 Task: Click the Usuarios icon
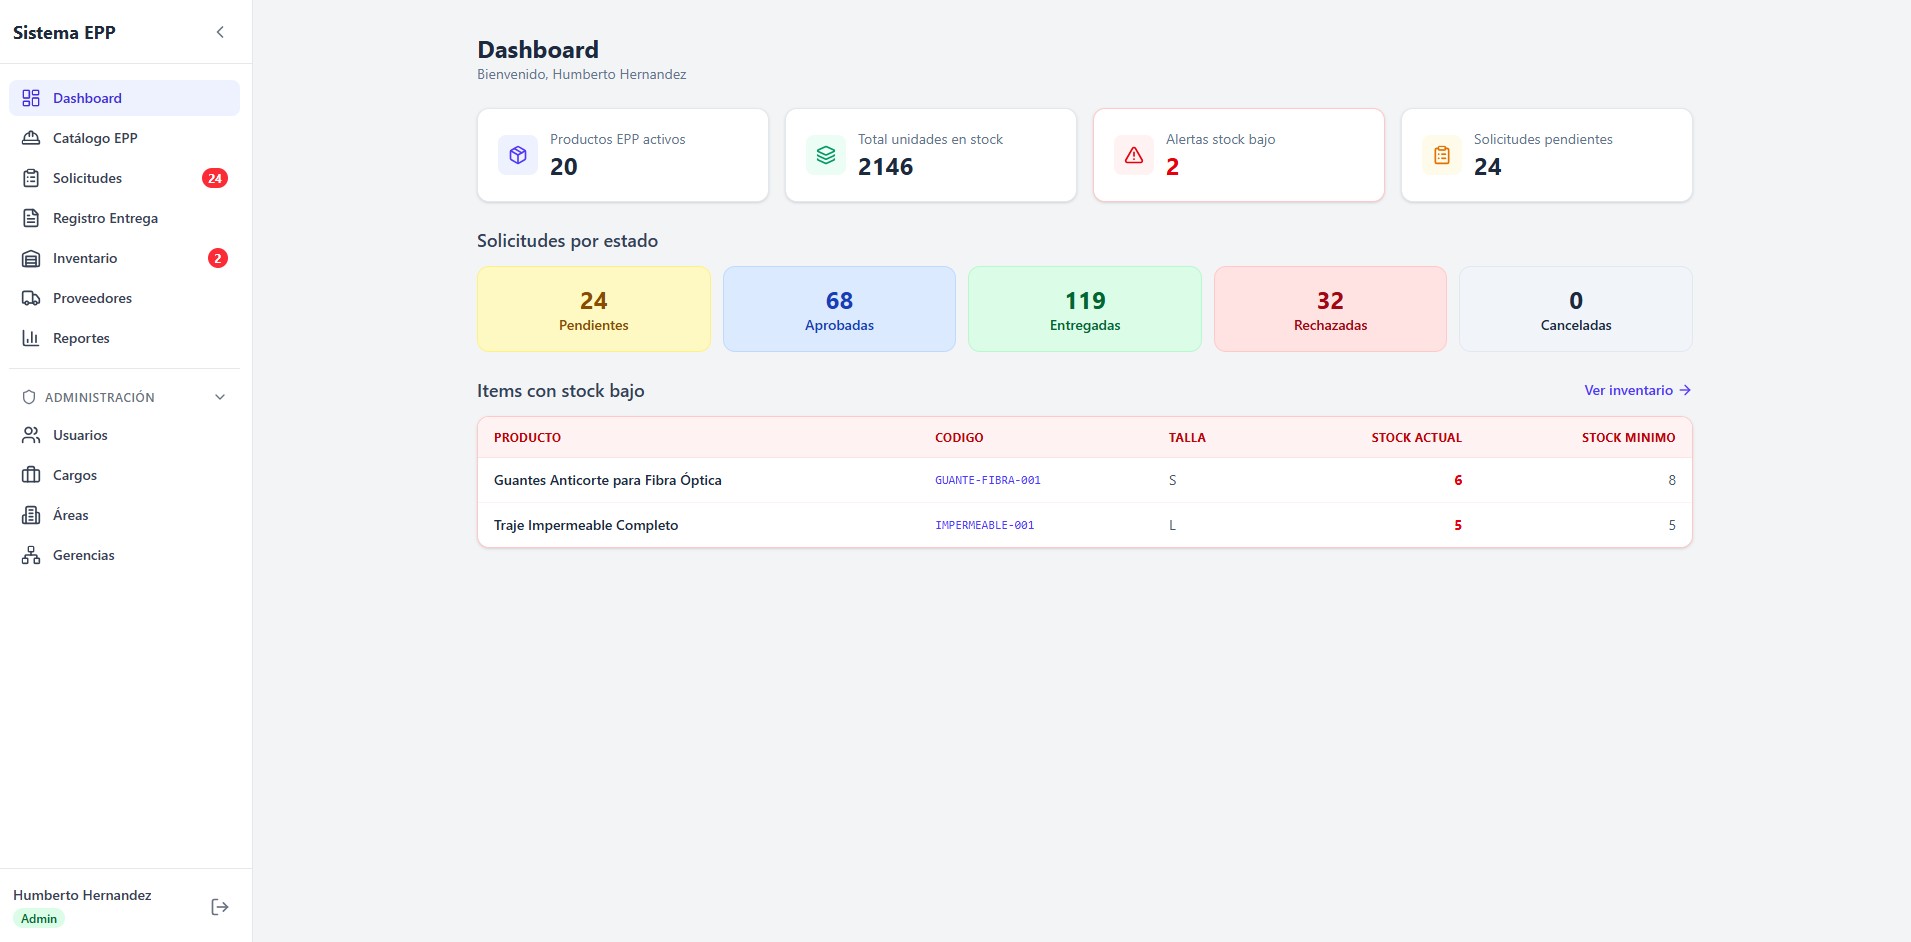point(31,434)
